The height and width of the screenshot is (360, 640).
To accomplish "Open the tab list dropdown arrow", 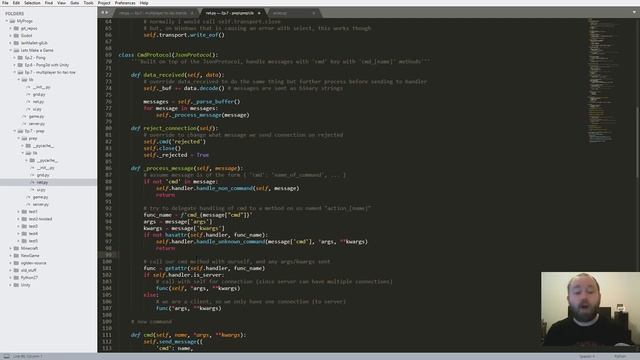I will coord(634,12).
